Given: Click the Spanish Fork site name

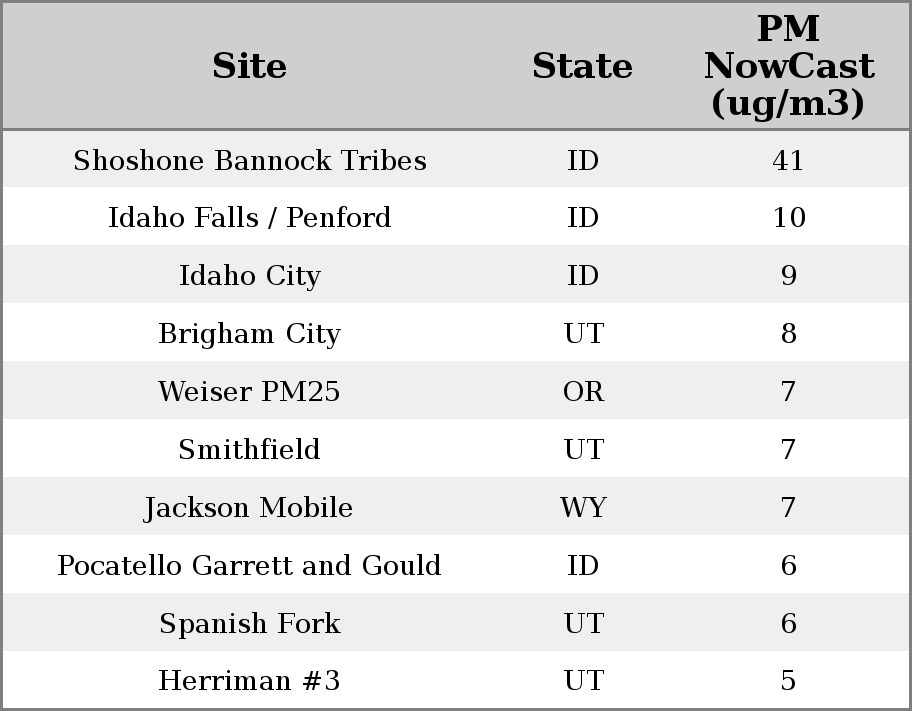Looking at the screenshot, I should click(x=250, y=624).
